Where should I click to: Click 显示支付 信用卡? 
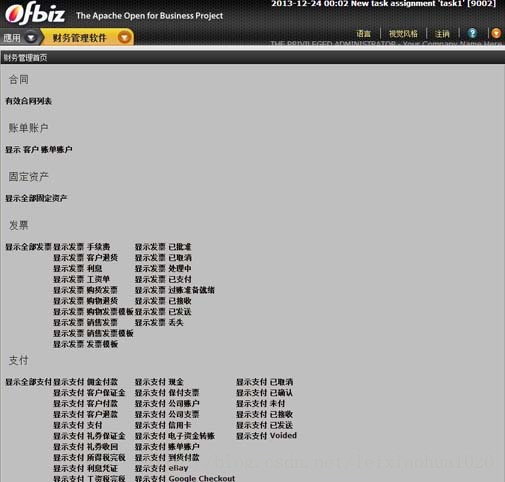[x=163, y=425]
